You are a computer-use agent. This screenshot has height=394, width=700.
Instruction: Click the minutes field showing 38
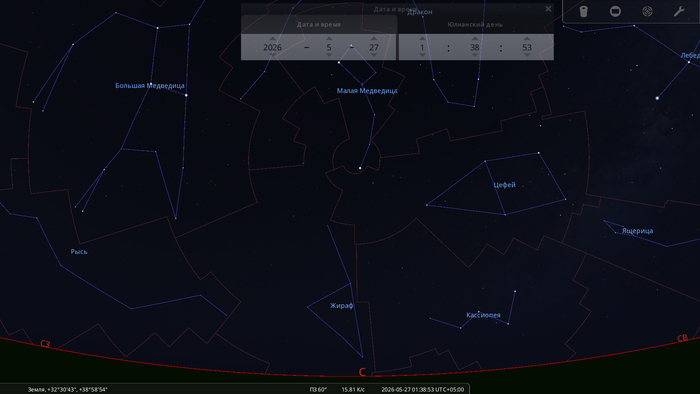tap(475, 47)
